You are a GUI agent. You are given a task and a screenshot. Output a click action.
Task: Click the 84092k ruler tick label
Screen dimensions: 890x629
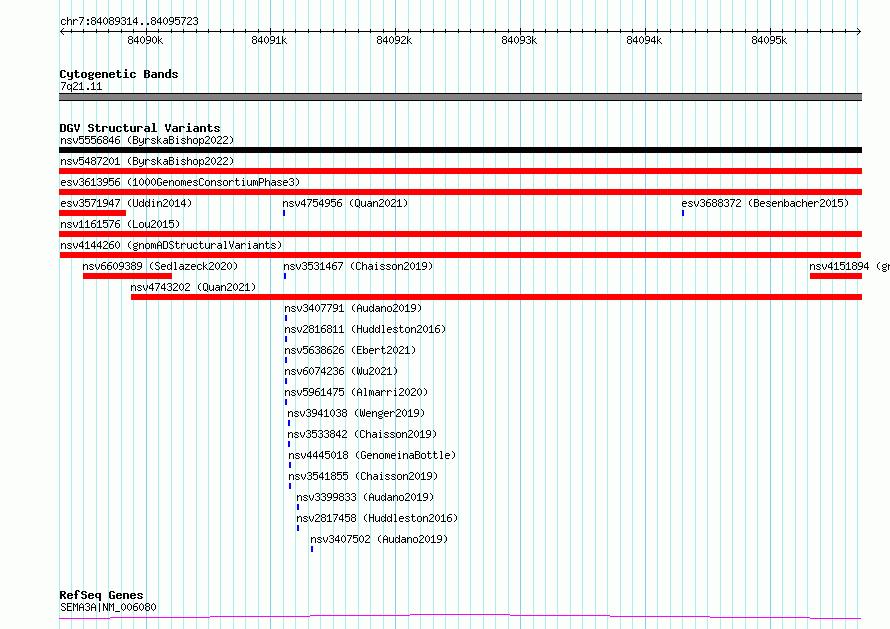point(394,40)
